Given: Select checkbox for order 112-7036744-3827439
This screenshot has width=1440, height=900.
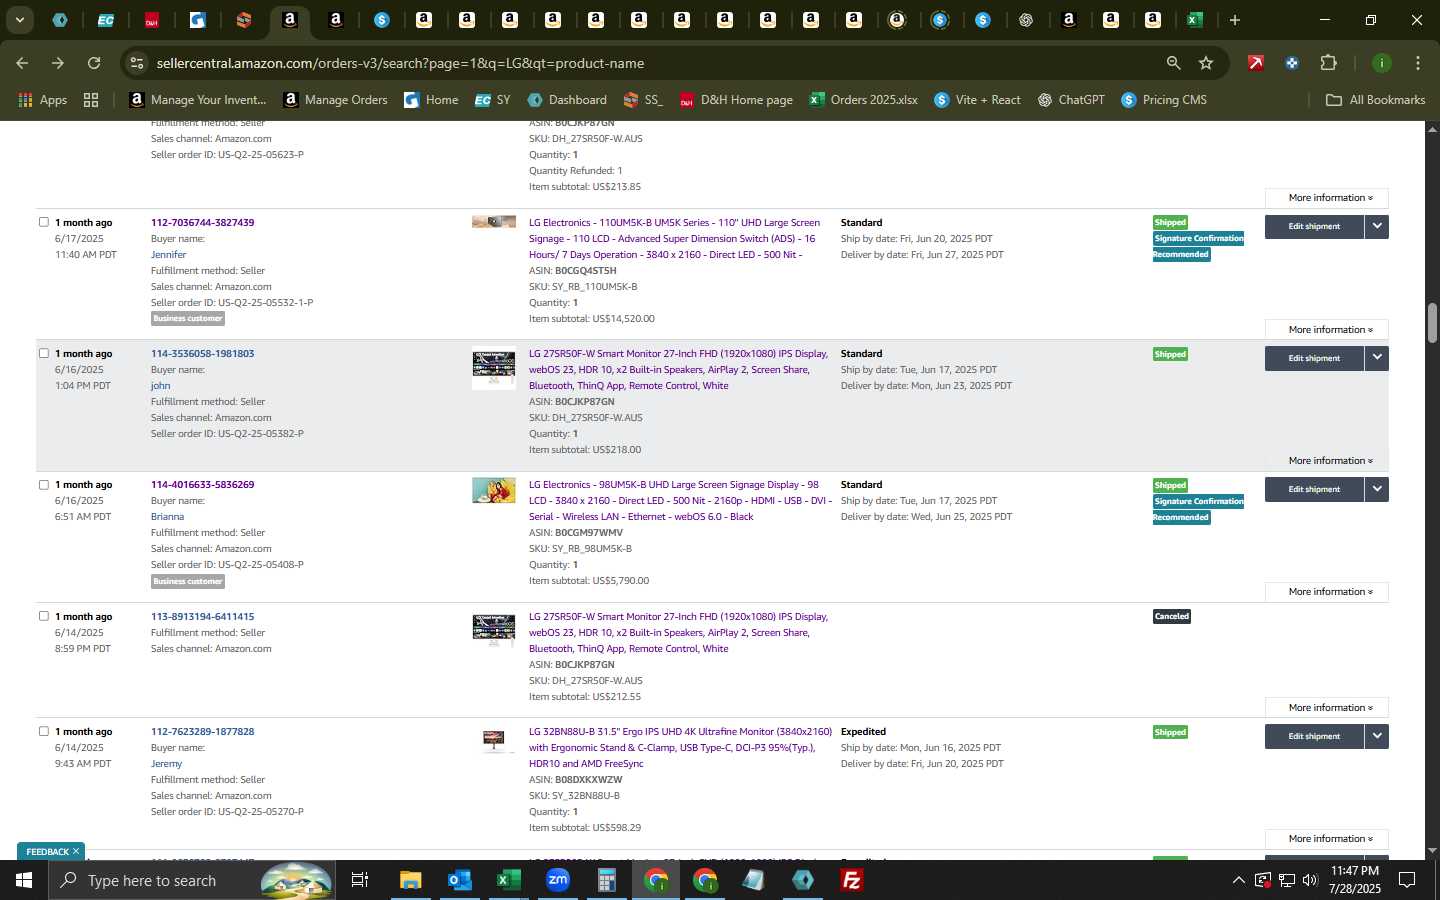Looking at the screenshot, I should (44, 222).
